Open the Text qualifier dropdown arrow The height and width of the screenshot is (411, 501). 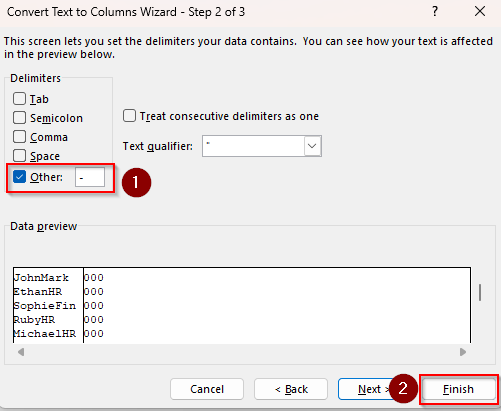[x=312, y=146]
